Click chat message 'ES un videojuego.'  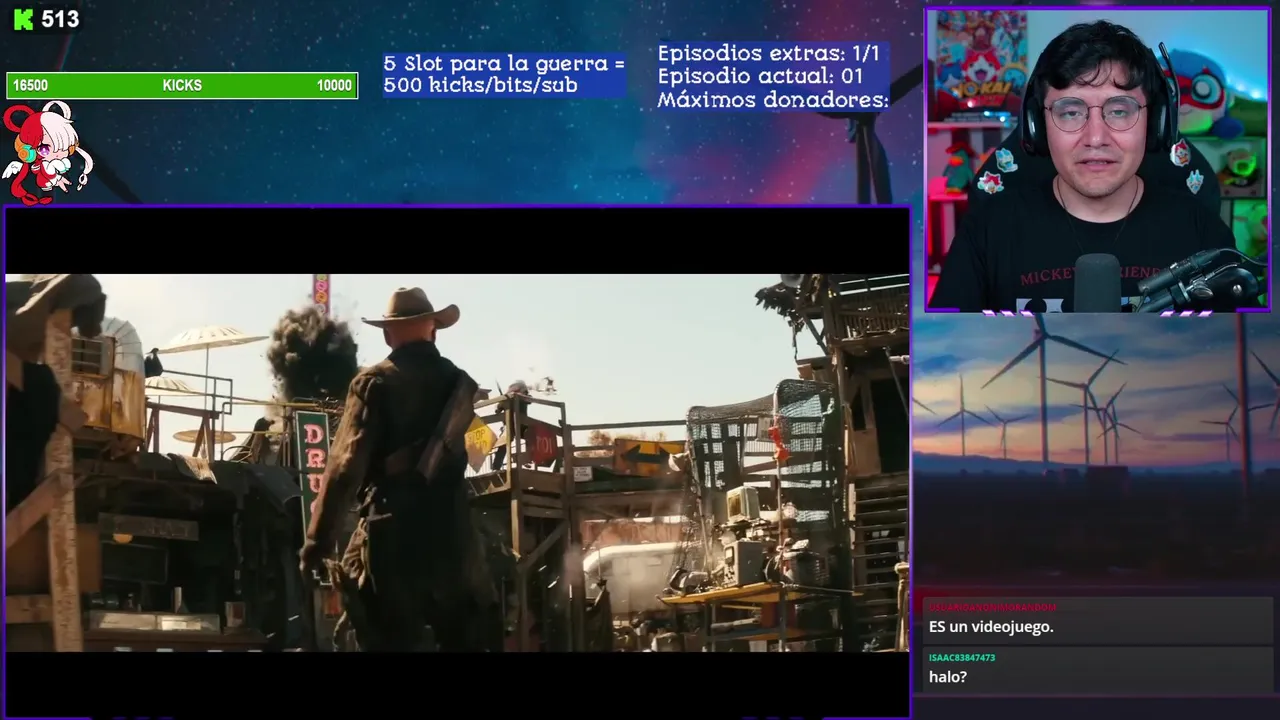coord(991,627)
